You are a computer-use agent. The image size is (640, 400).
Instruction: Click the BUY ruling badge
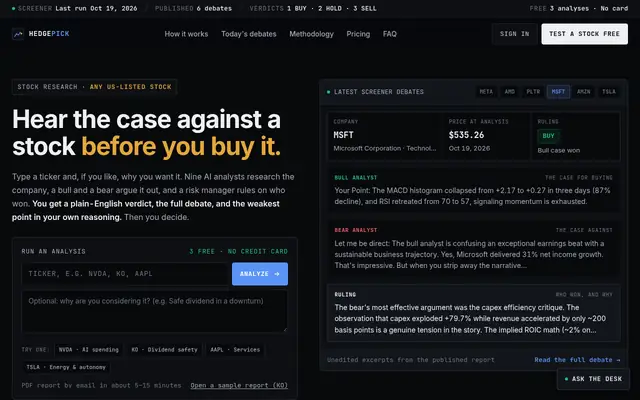point(548,136)
